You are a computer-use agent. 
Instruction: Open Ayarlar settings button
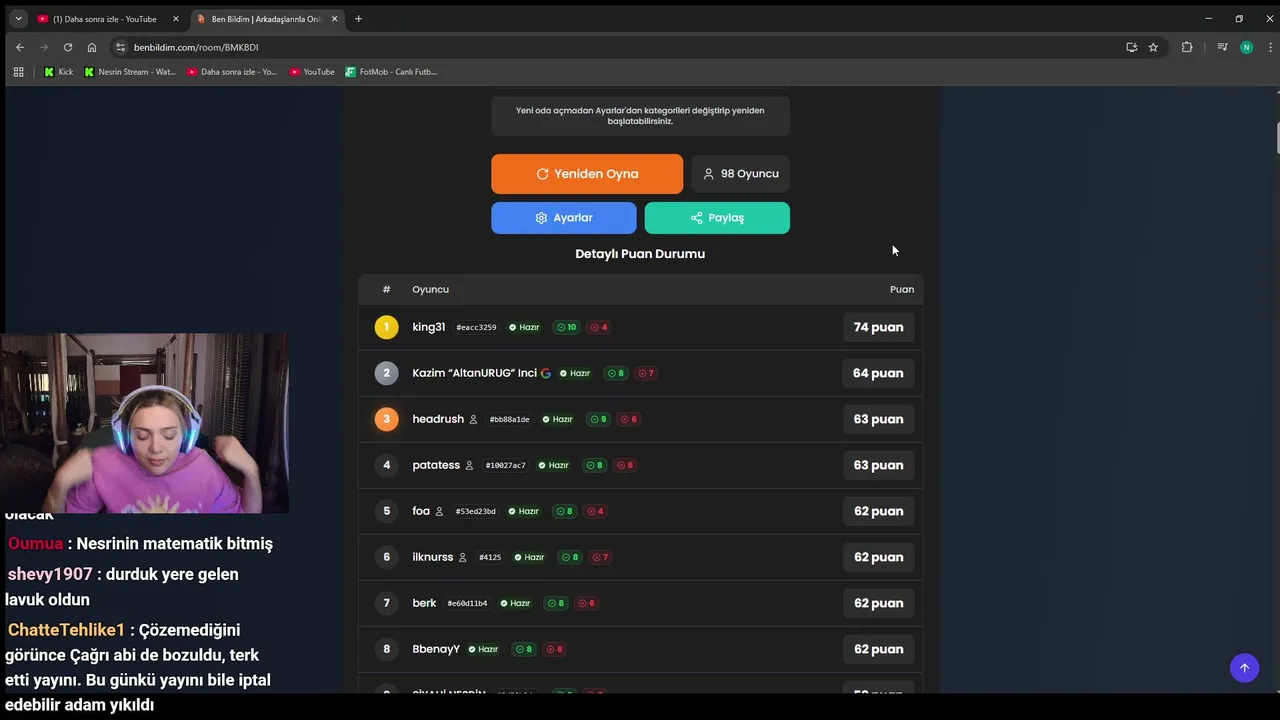pos(563,218)
